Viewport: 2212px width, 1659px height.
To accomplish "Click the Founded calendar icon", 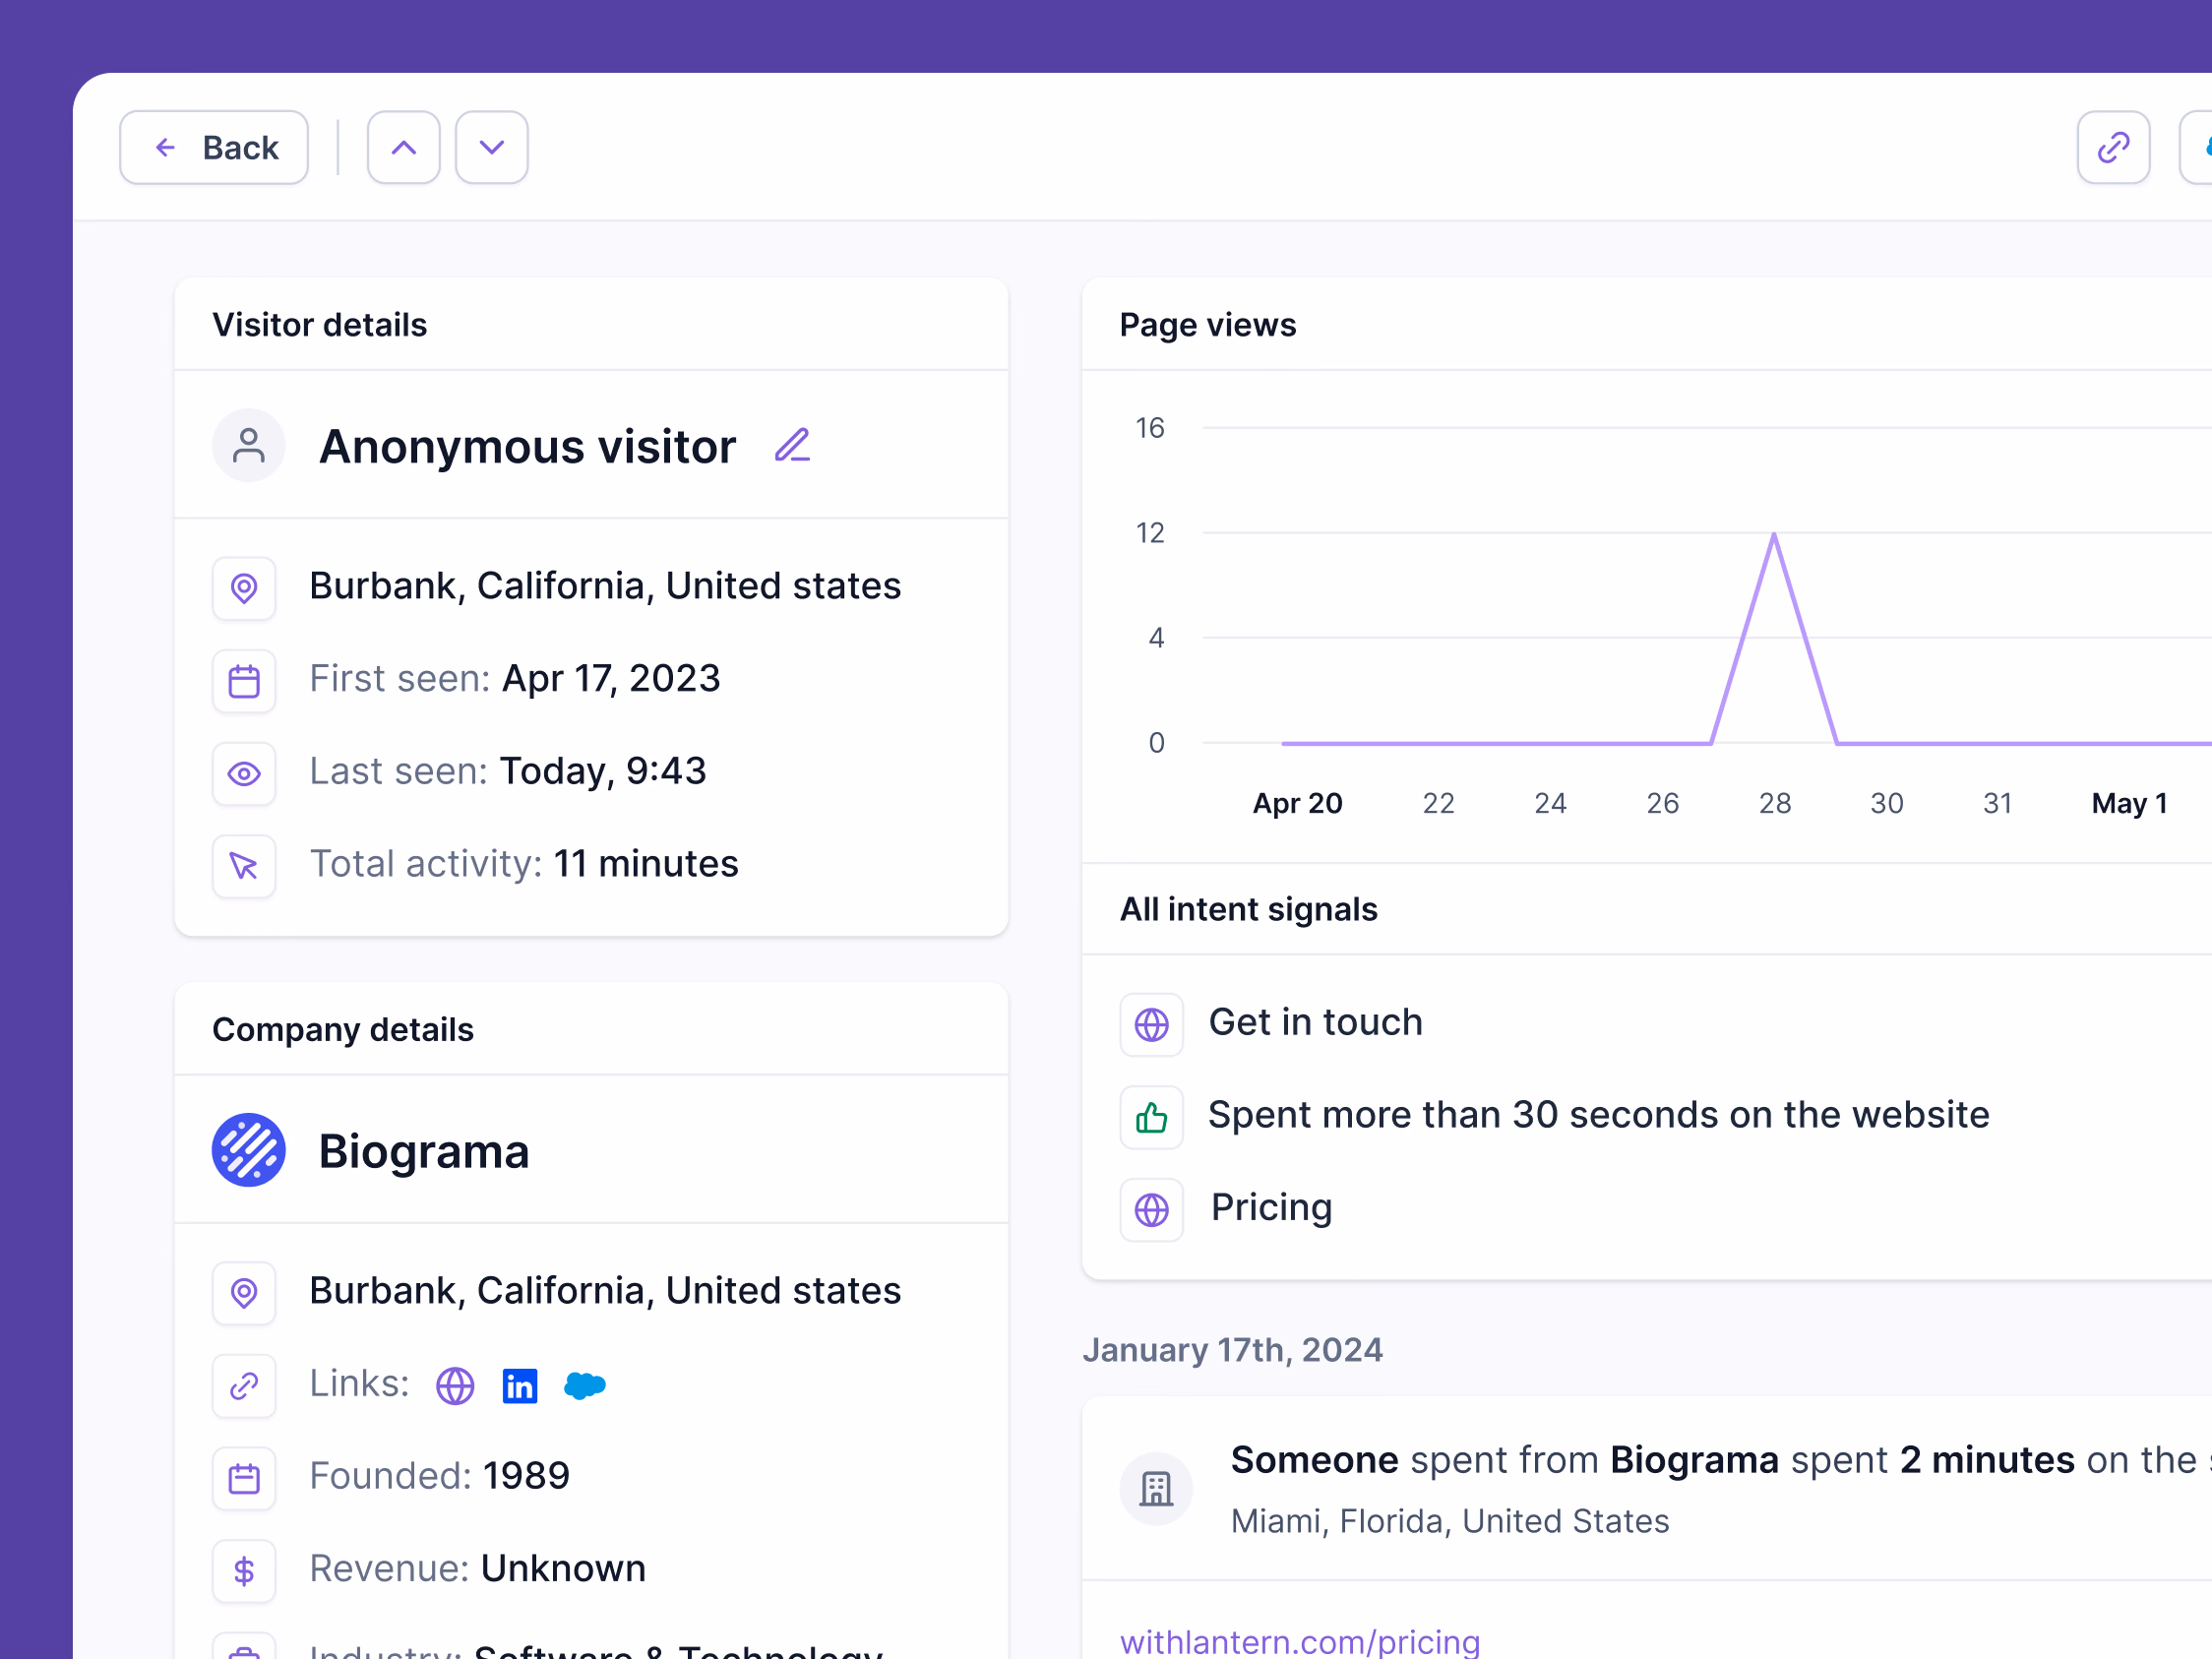I will (244, 1478).
